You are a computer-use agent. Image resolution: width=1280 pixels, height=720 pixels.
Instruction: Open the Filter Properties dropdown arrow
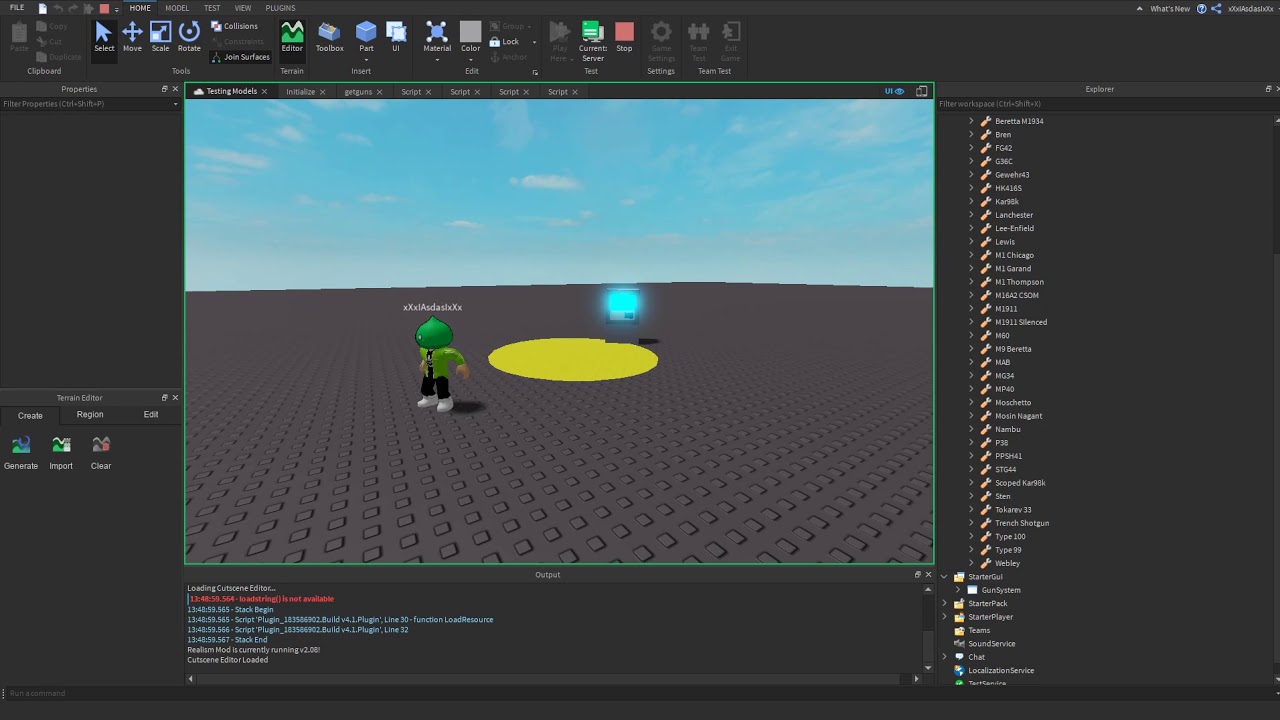click(x=176, y=104)
